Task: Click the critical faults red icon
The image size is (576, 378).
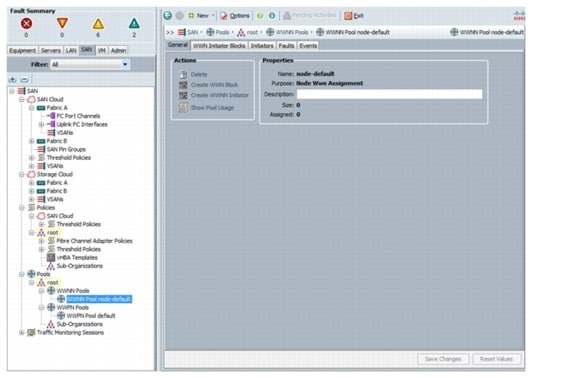Action: (26, 24)
